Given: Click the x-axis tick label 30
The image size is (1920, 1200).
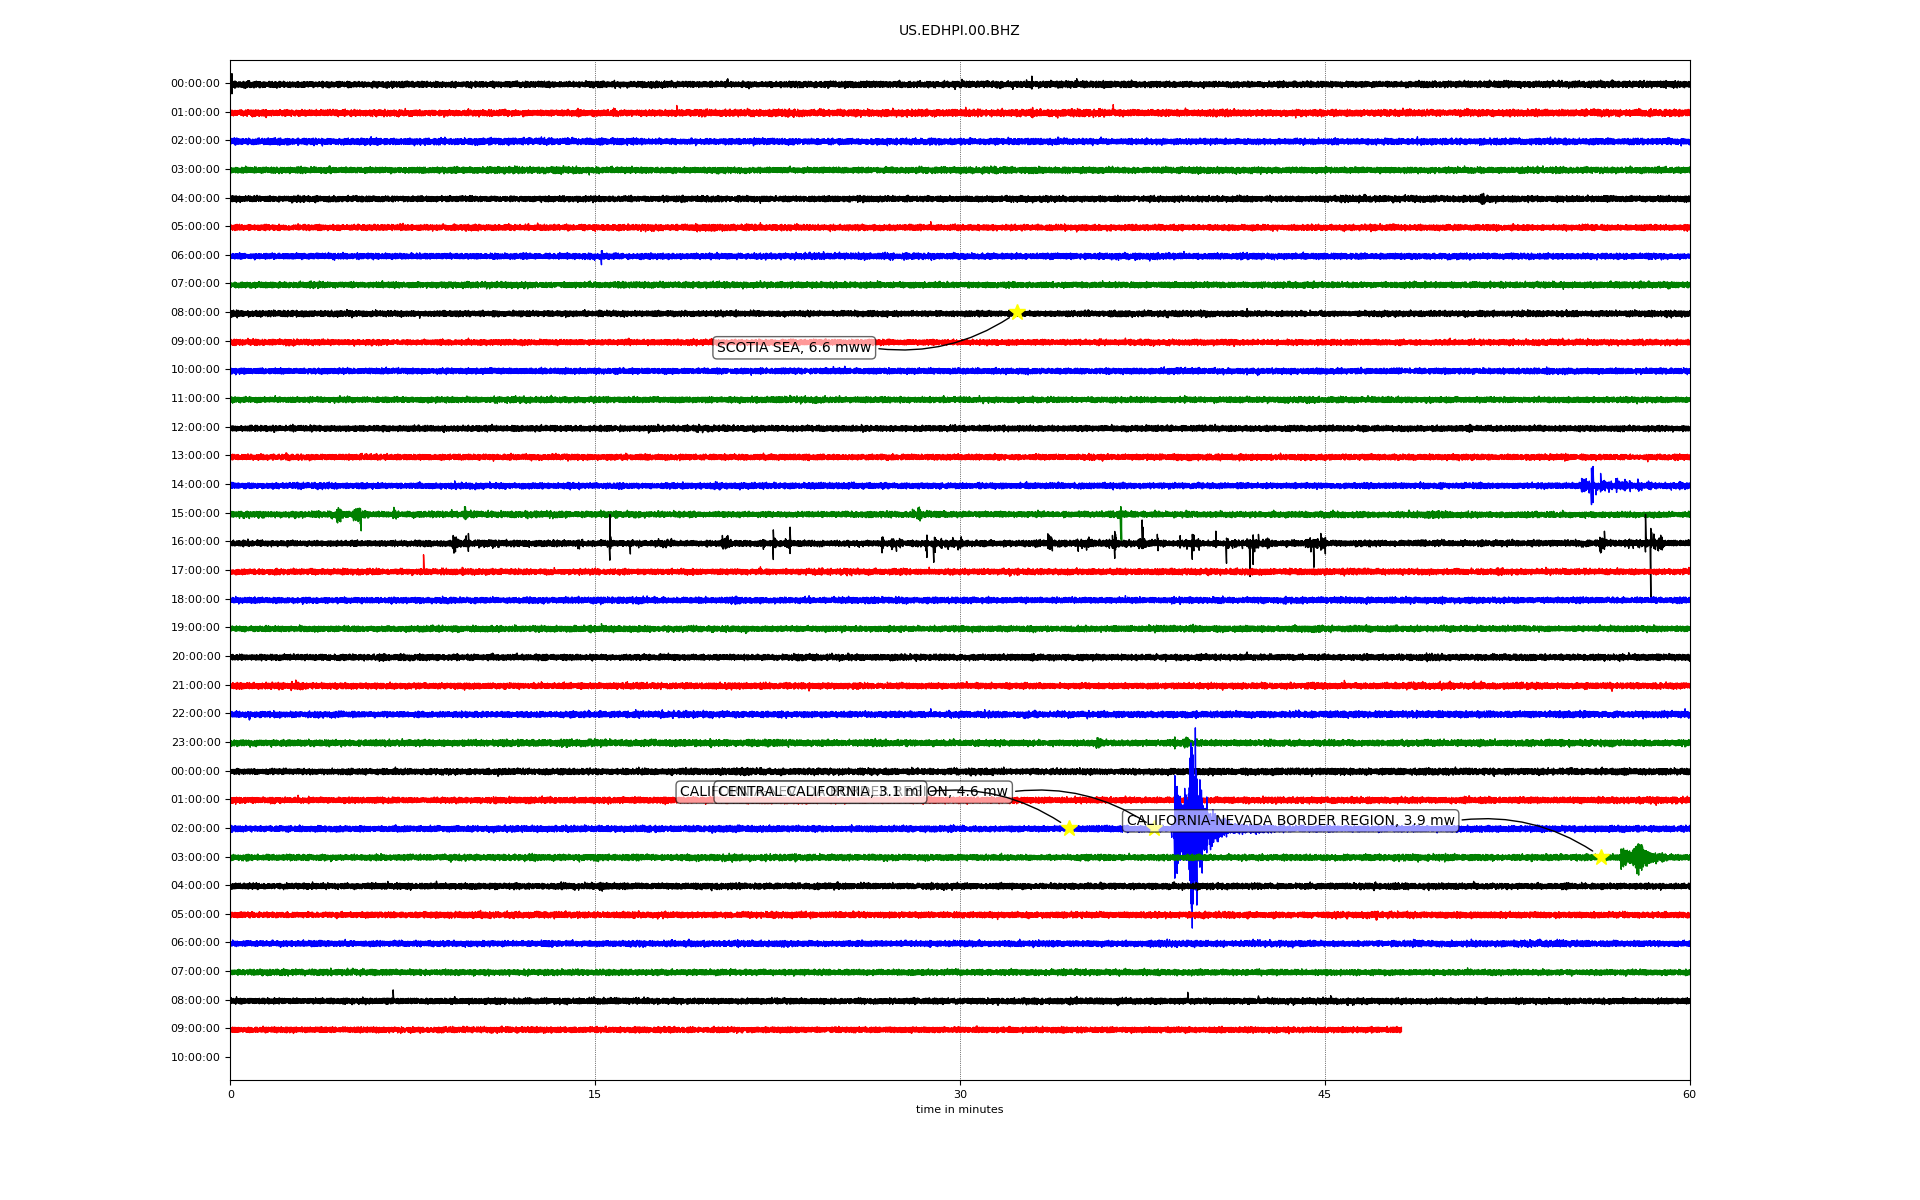Looking at the screenshot, I should [960, 1094].
